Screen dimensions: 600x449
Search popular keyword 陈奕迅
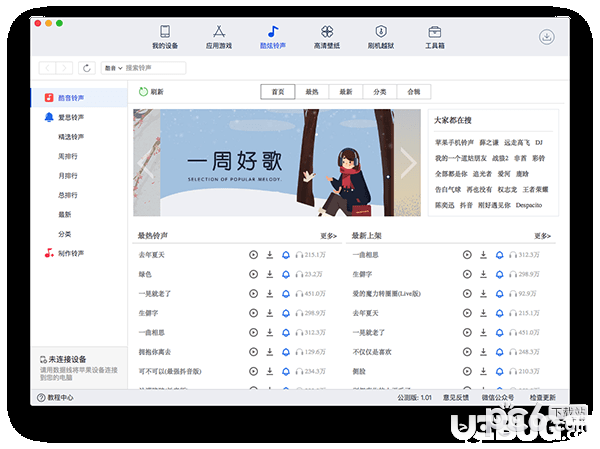tap(445, 205)
